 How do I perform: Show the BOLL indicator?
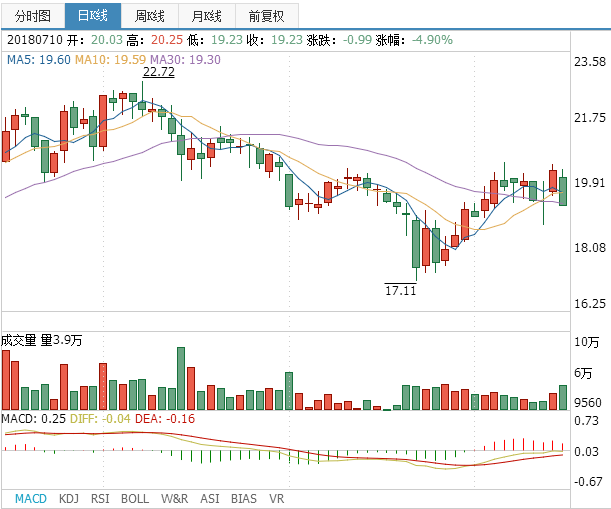(x=135, y=498)
